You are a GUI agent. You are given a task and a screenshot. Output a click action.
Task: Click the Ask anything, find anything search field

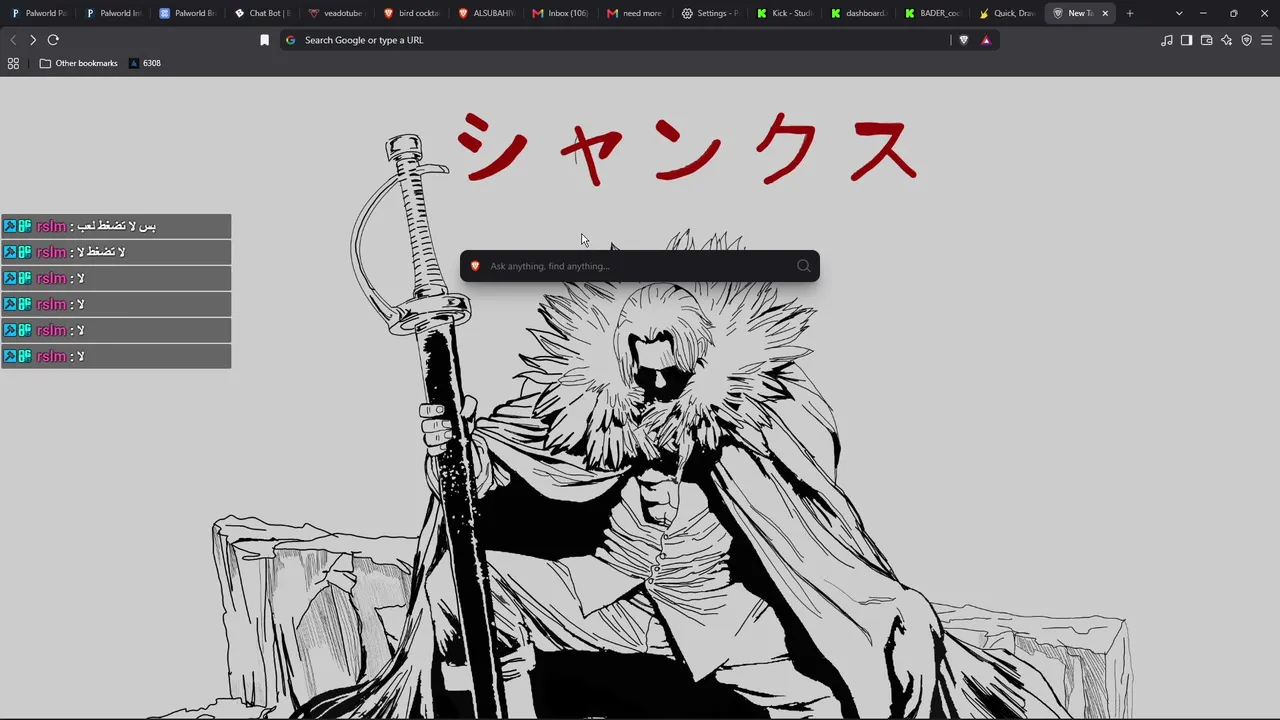click(x=640, y=266)
